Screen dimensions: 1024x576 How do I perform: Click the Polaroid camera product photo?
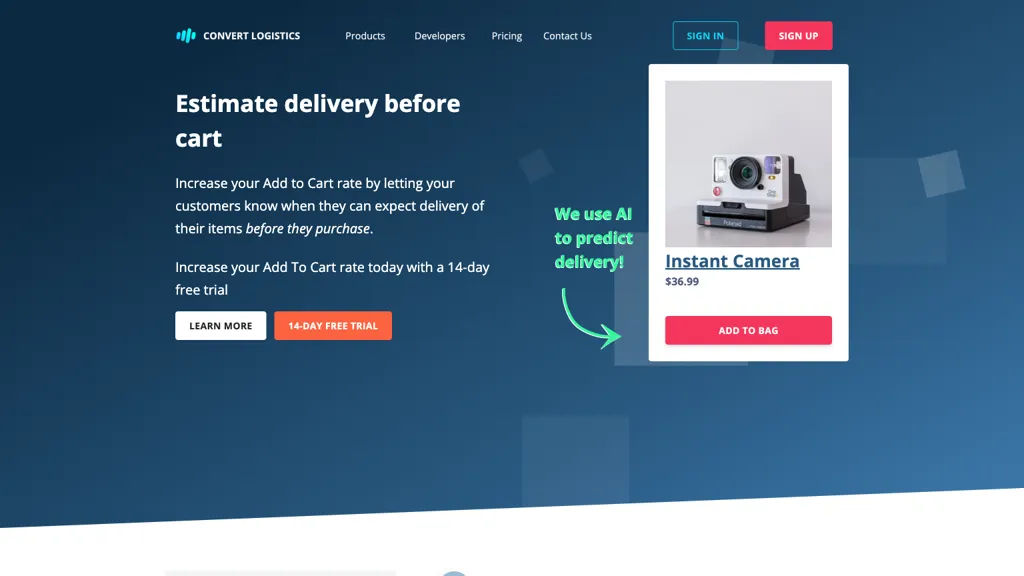coord(748,164)
